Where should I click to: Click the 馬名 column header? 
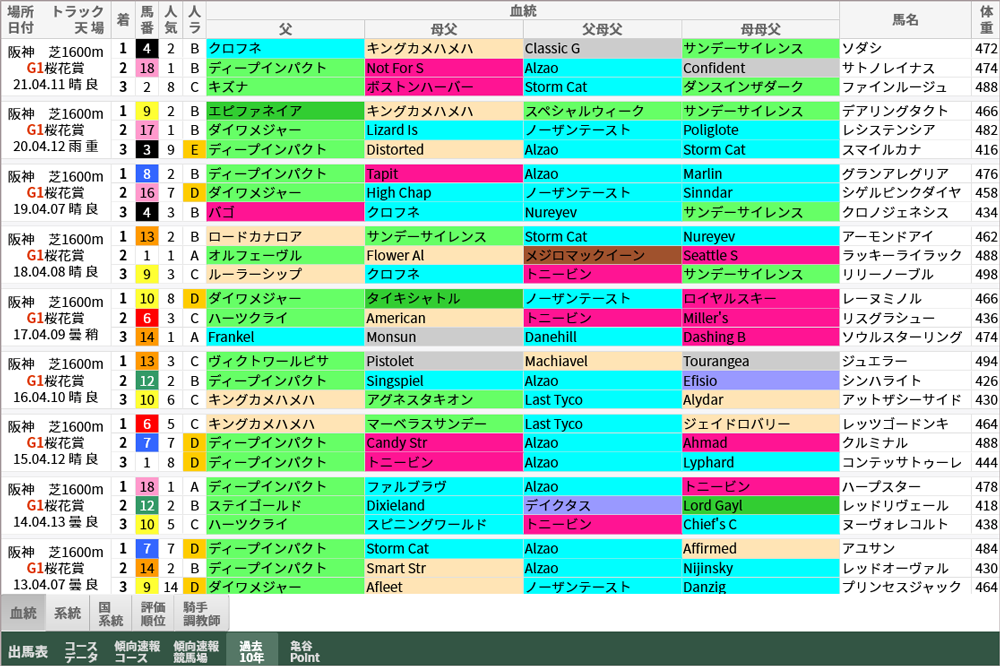905,19
